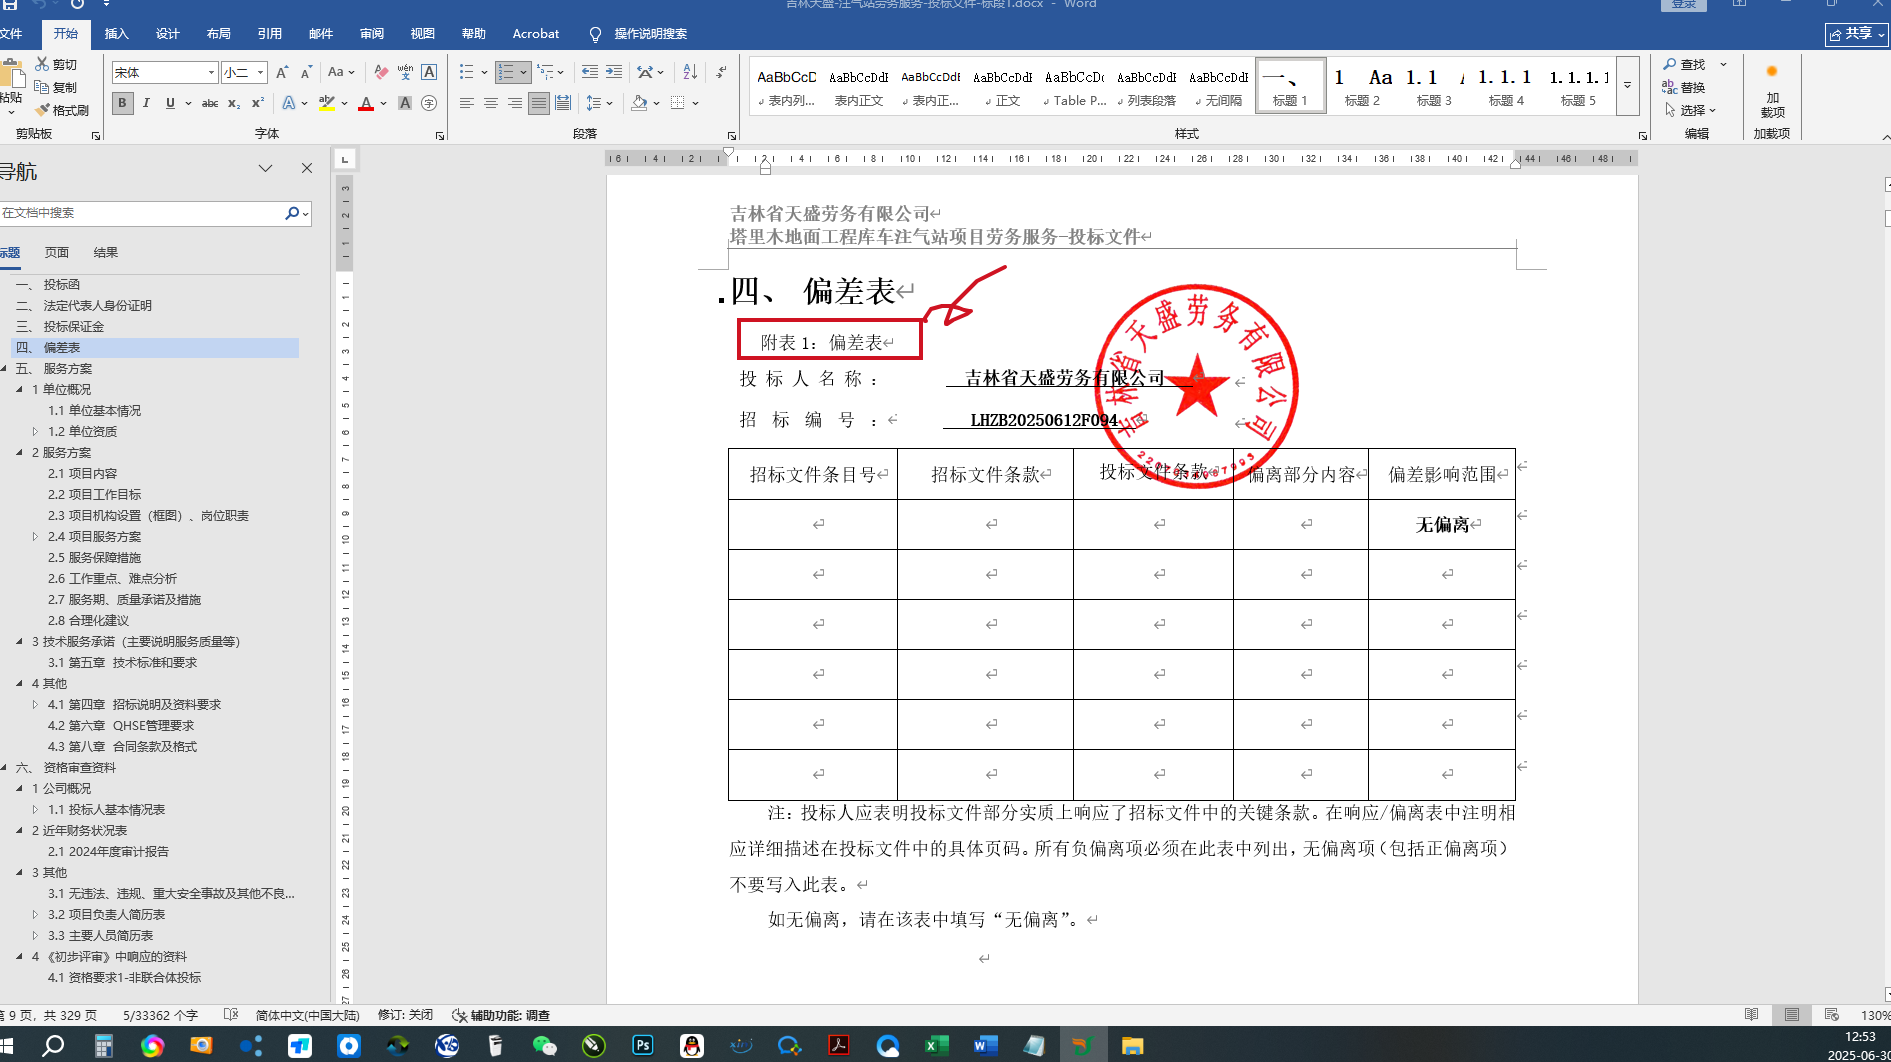This screenshot has width=1891, height=1062.
Task: Click the Replace (替换) button
Action: pos(1685,87)
